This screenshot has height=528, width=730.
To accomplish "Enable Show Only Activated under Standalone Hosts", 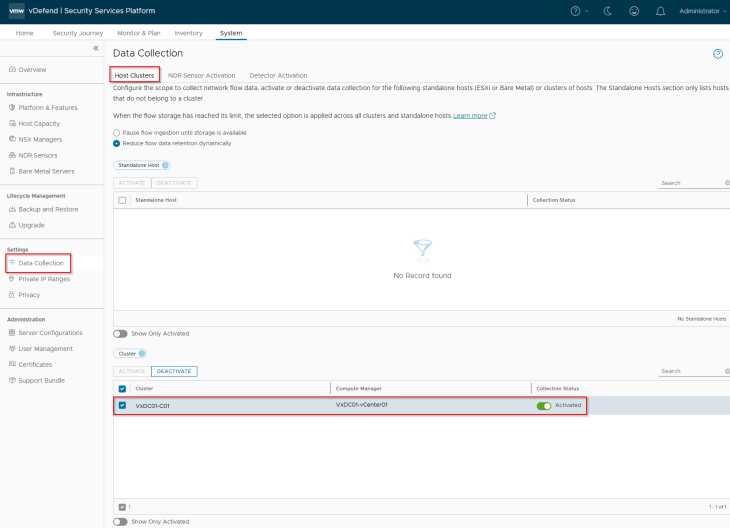I will tap(120, 333).
